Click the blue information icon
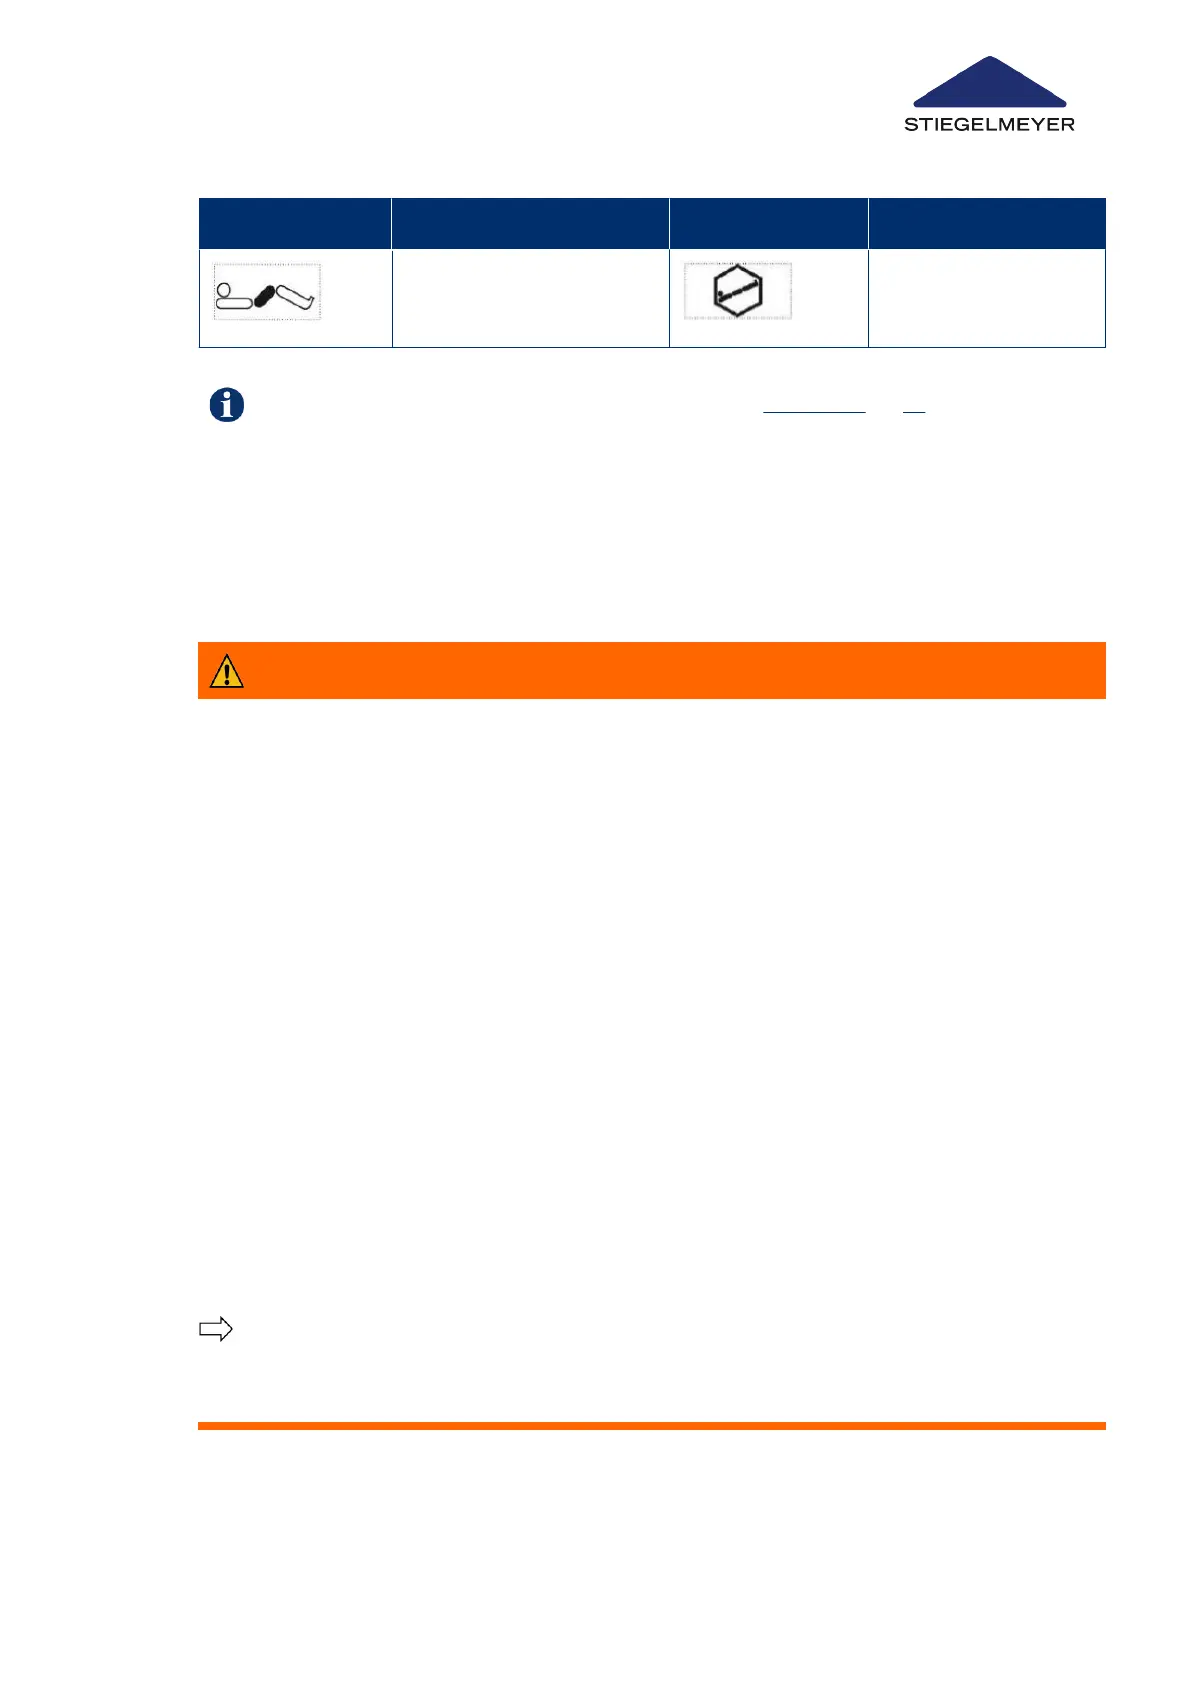 coord(227,405)
